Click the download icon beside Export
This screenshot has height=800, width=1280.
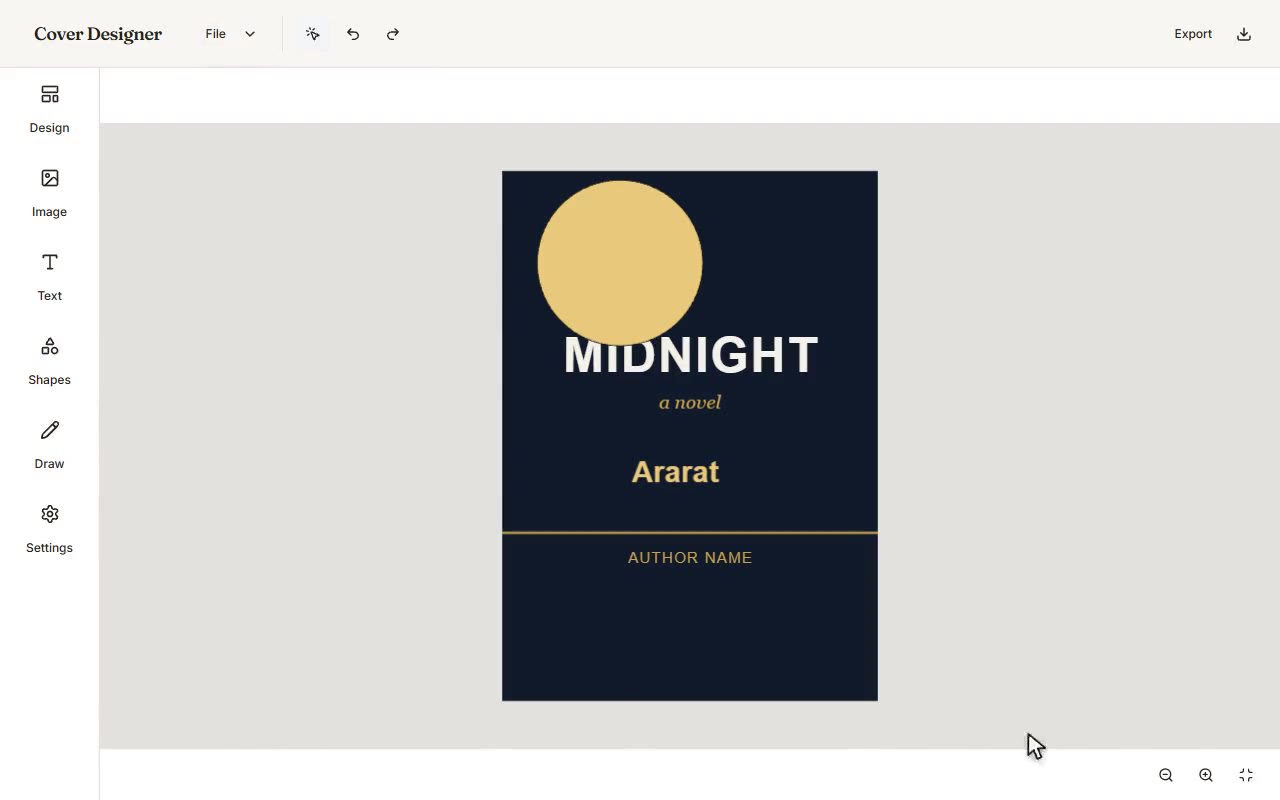(1244, 34)
